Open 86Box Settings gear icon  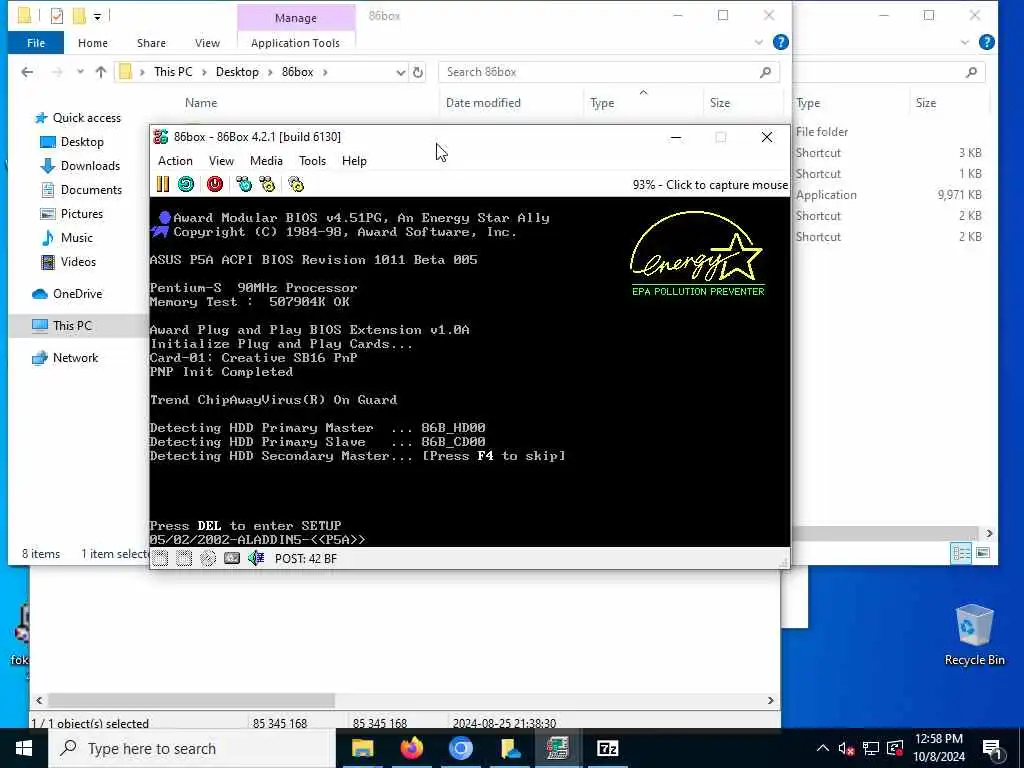click(296, 185)
